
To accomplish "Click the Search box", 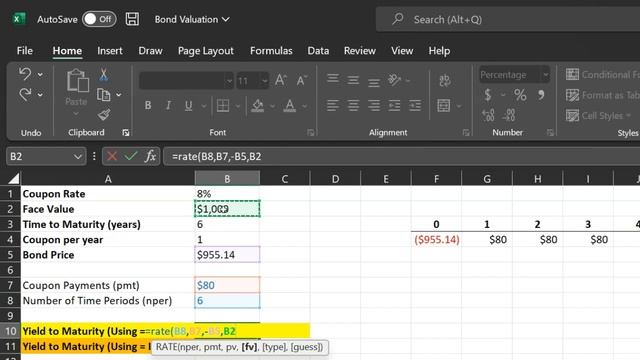I will 508,19.
